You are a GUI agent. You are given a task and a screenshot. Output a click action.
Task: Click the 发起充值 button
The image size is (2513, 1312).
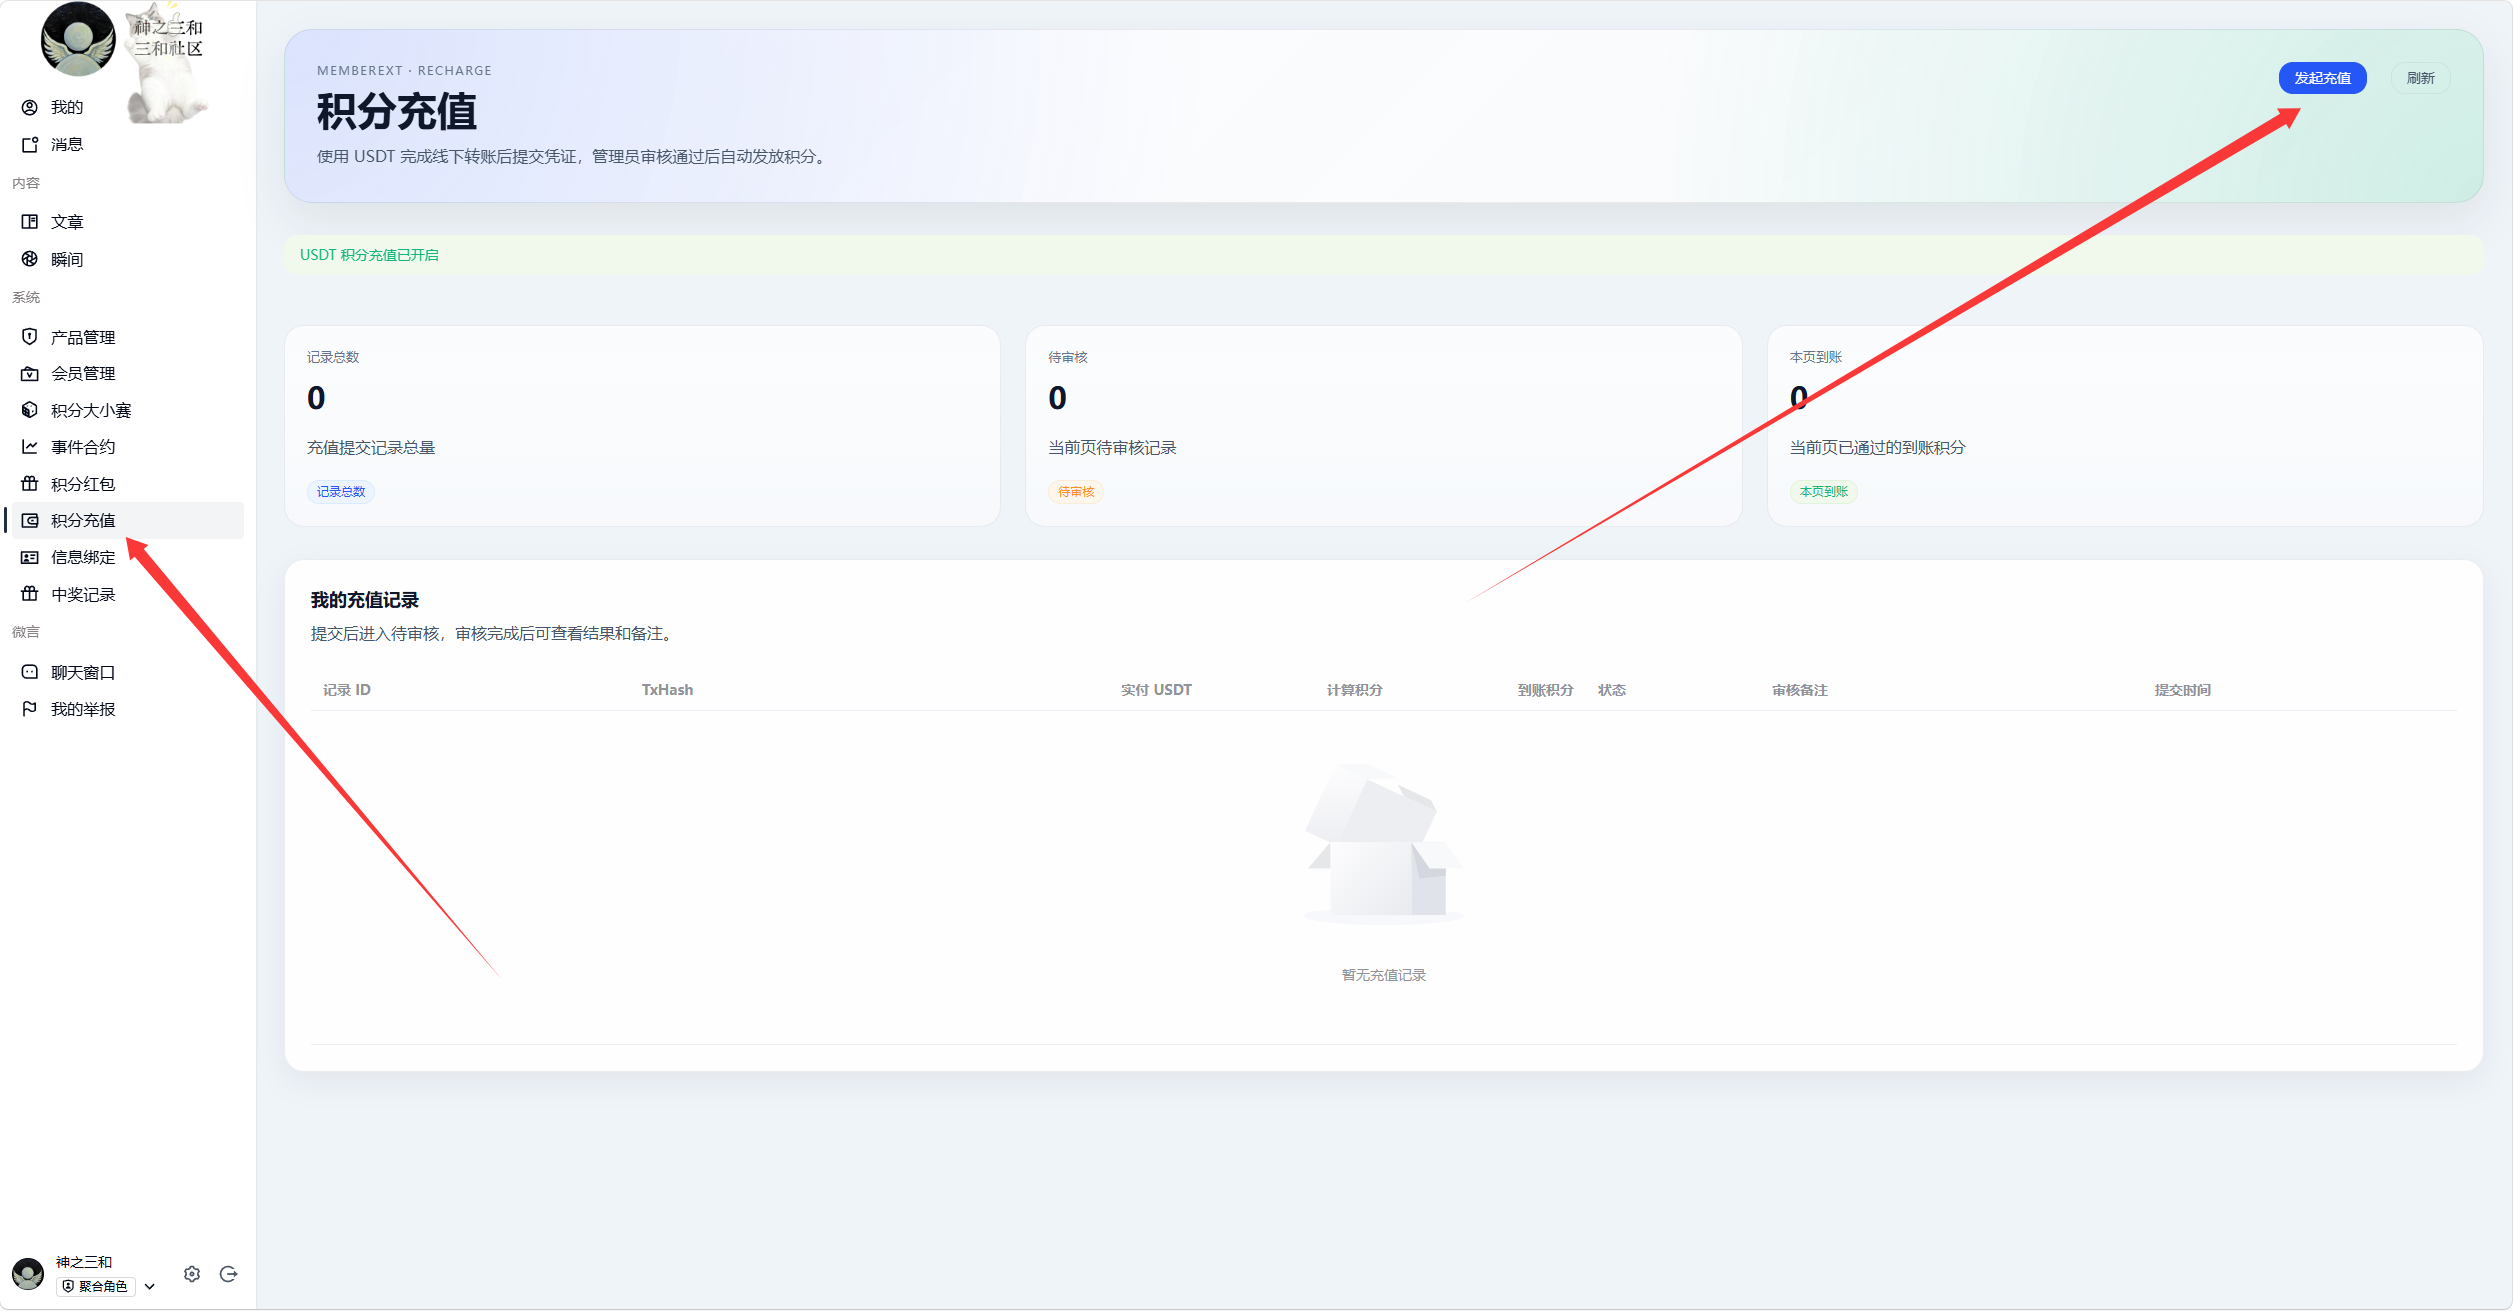point(2322,78)
